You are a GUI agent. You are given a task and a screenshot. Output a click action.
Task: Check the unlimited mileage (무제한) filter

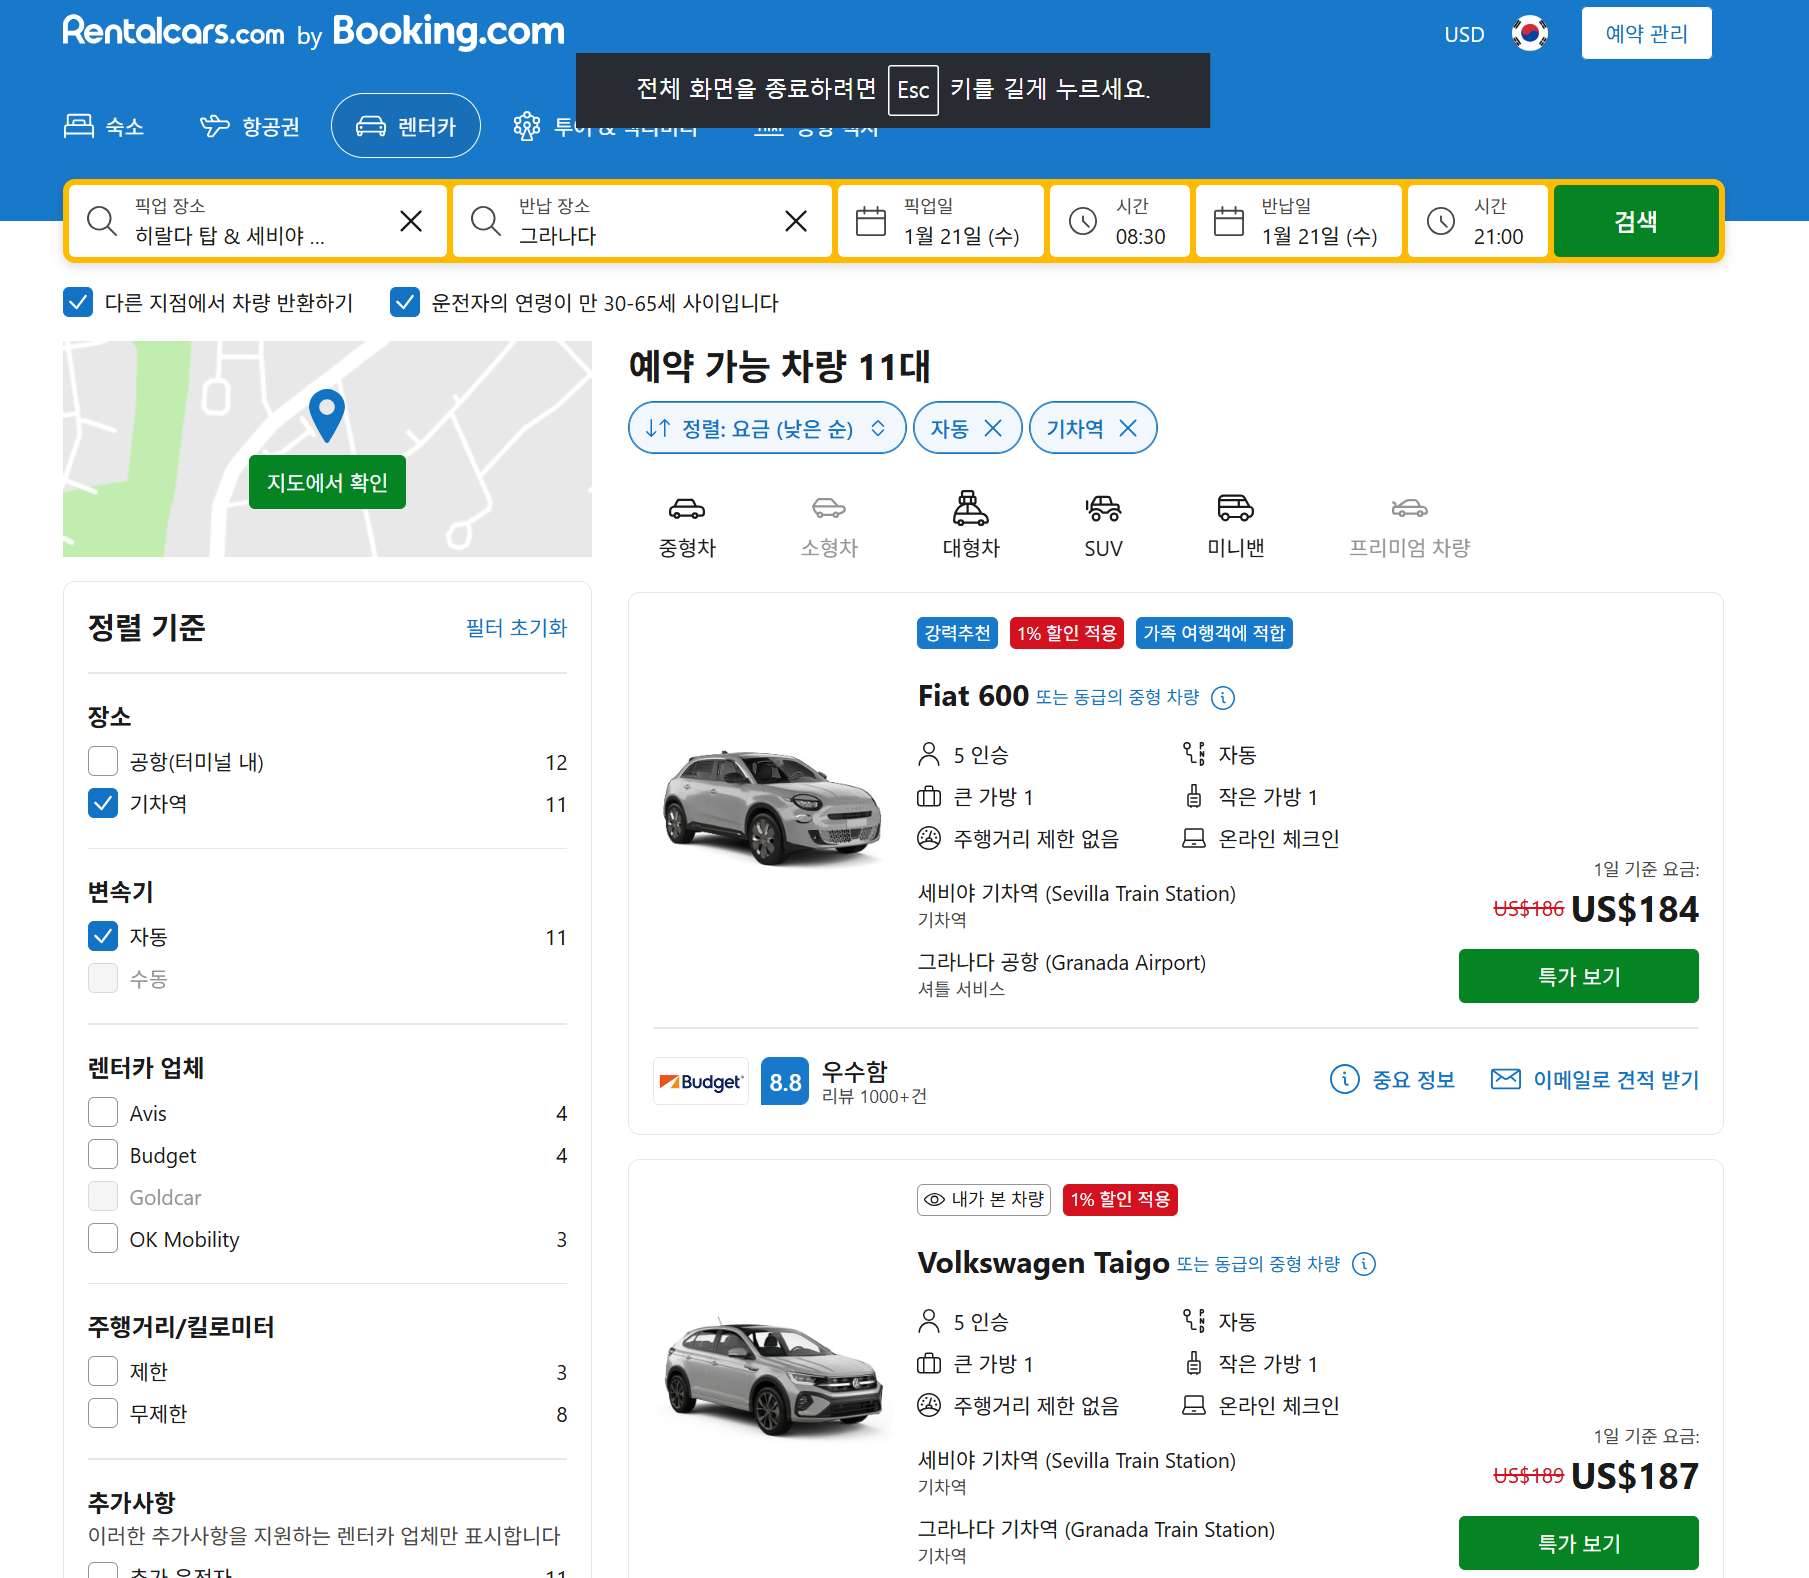(x=103, y=1414)
